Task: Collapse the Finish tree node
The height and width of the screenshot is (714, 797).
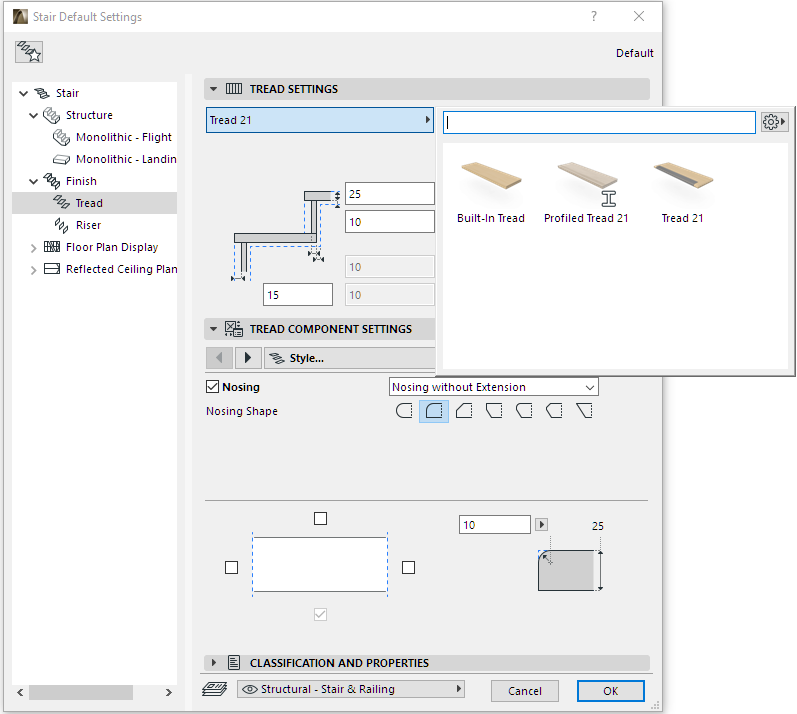Action: point(34,181)
